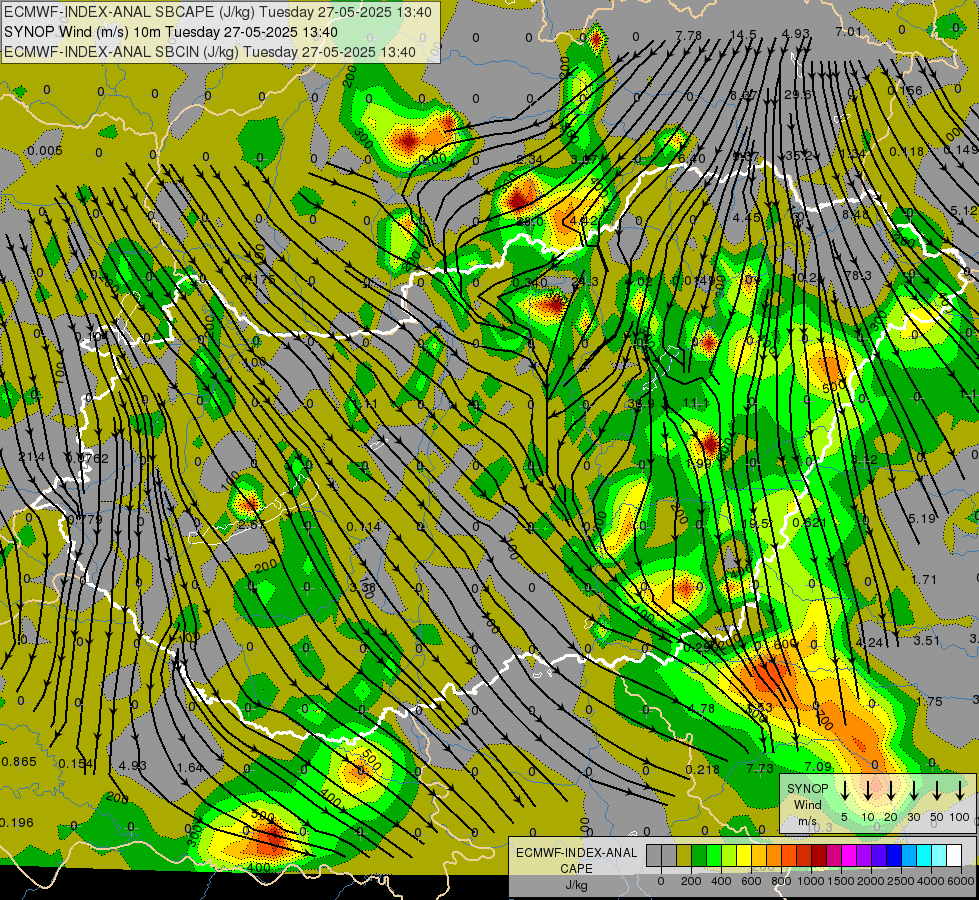Click the 8.48 value on the map

point(855,215)
